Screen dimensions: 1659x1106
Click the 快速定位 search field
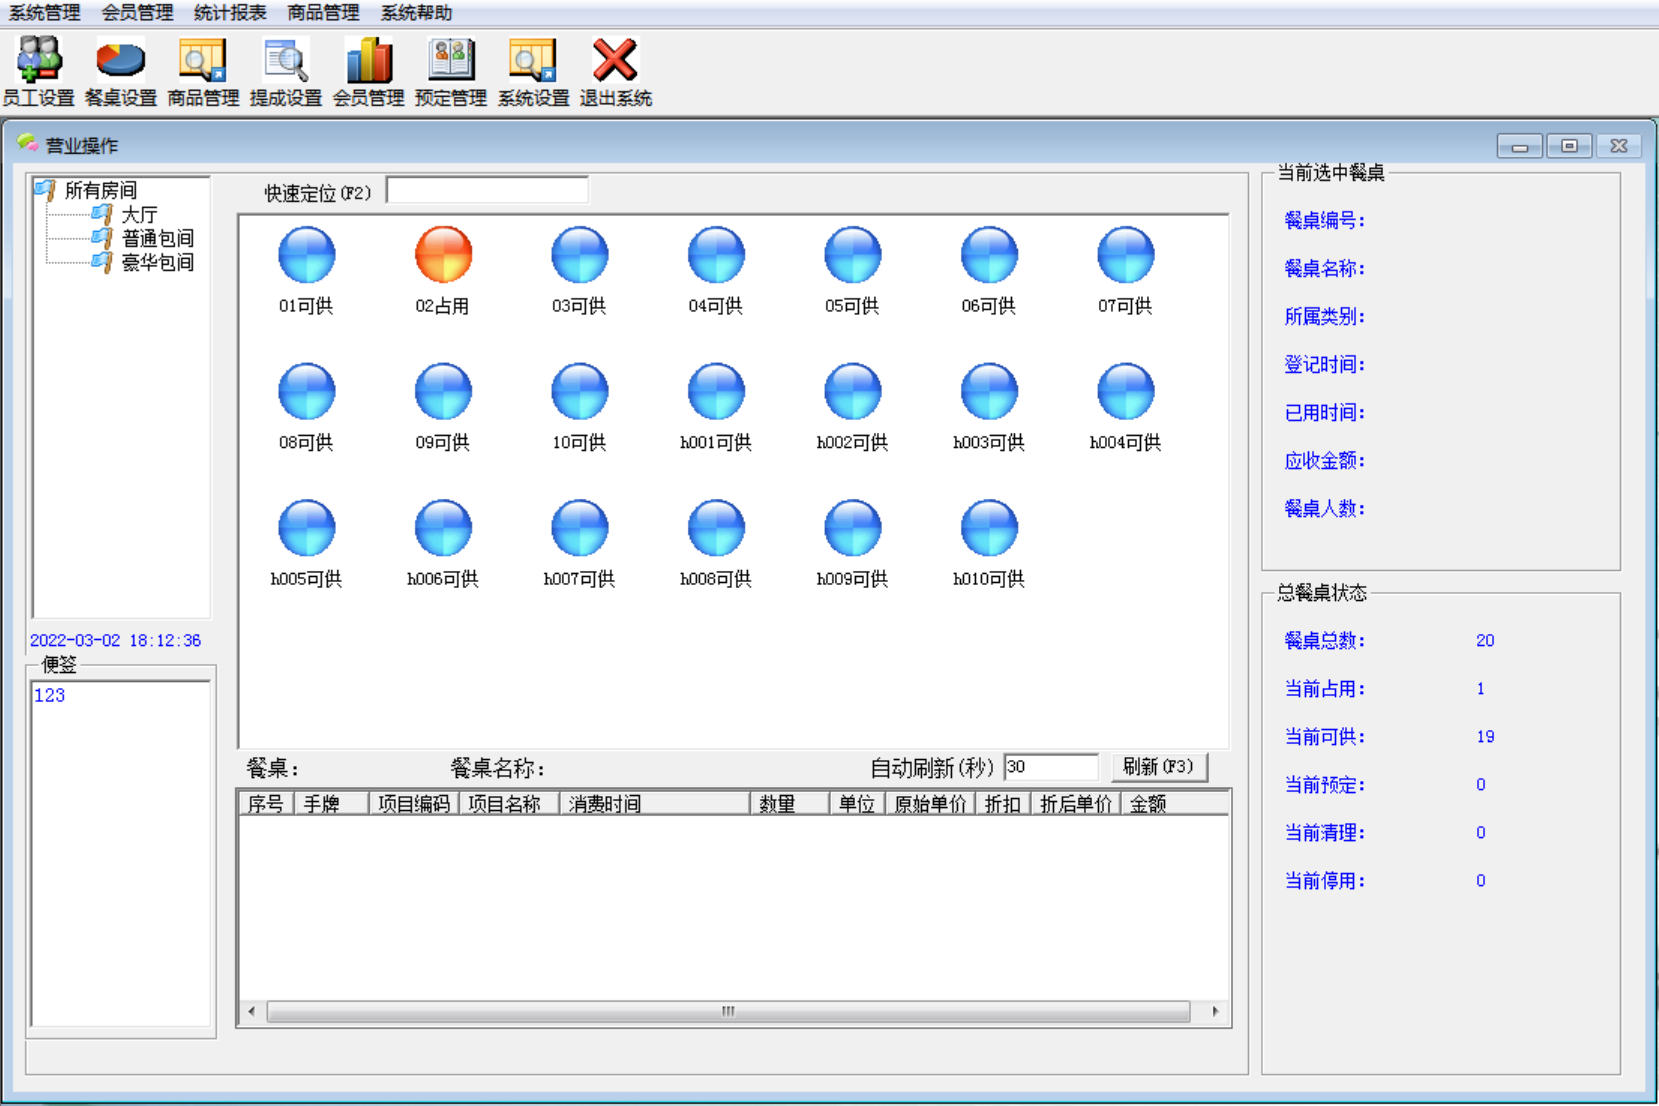coord(487,190)
